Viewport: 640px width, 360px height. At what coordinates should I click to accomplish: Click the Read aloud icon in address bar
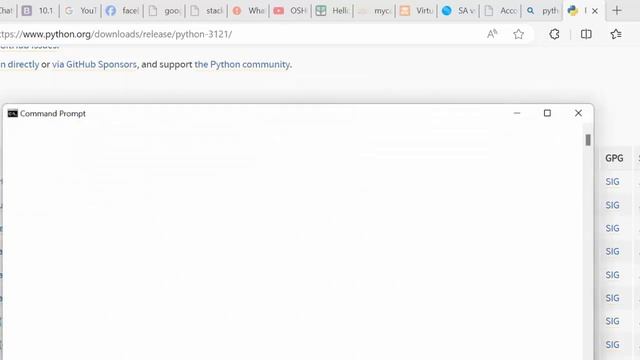492,34
